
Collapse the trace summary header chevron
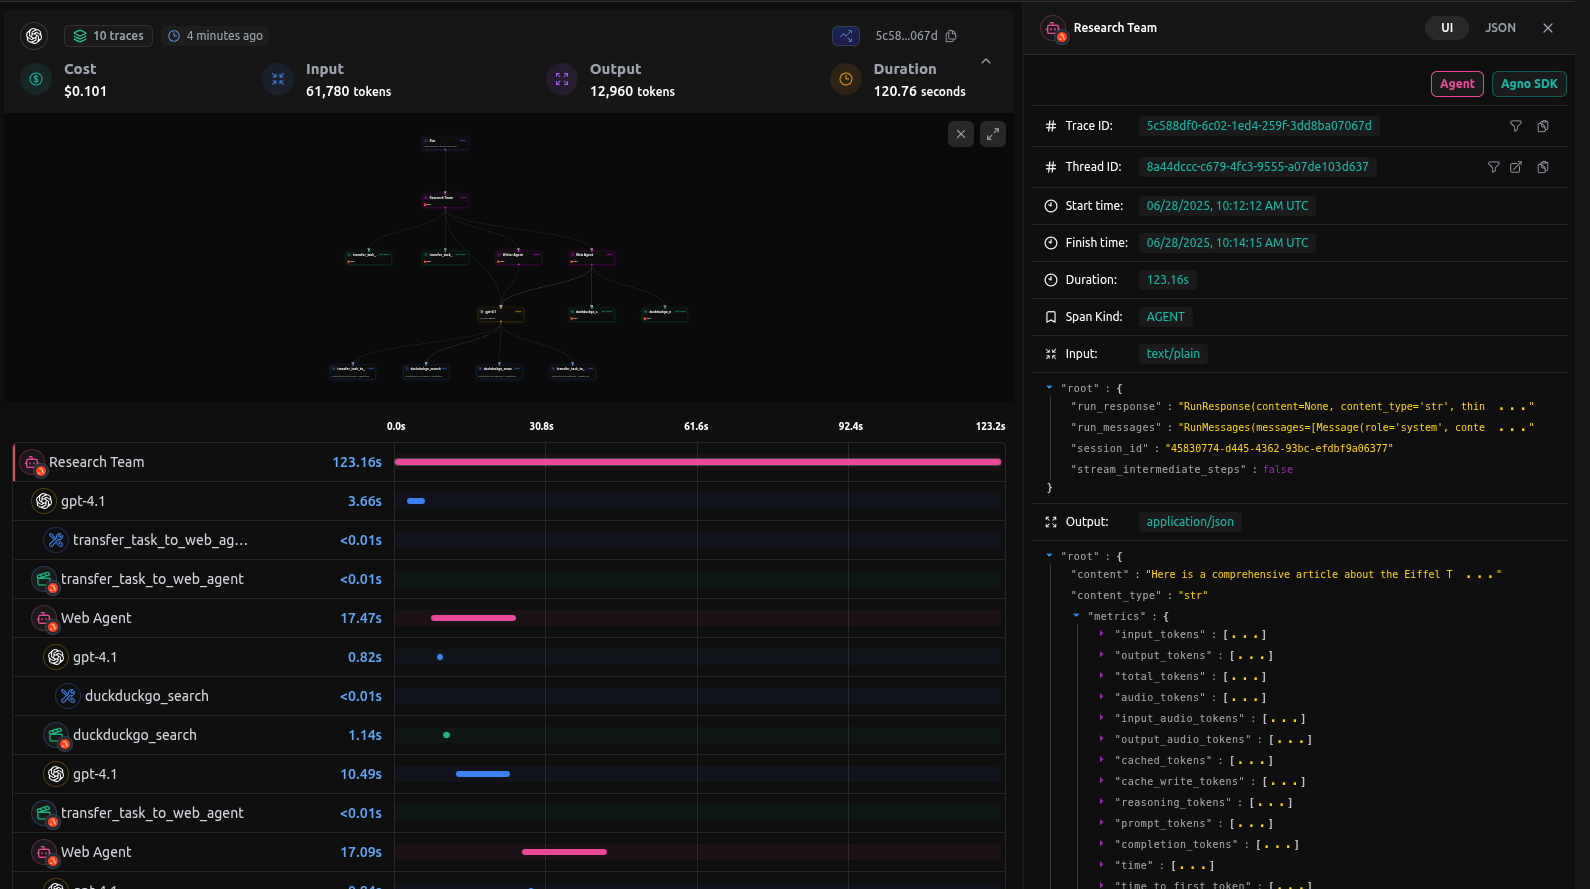pos(986,62)
